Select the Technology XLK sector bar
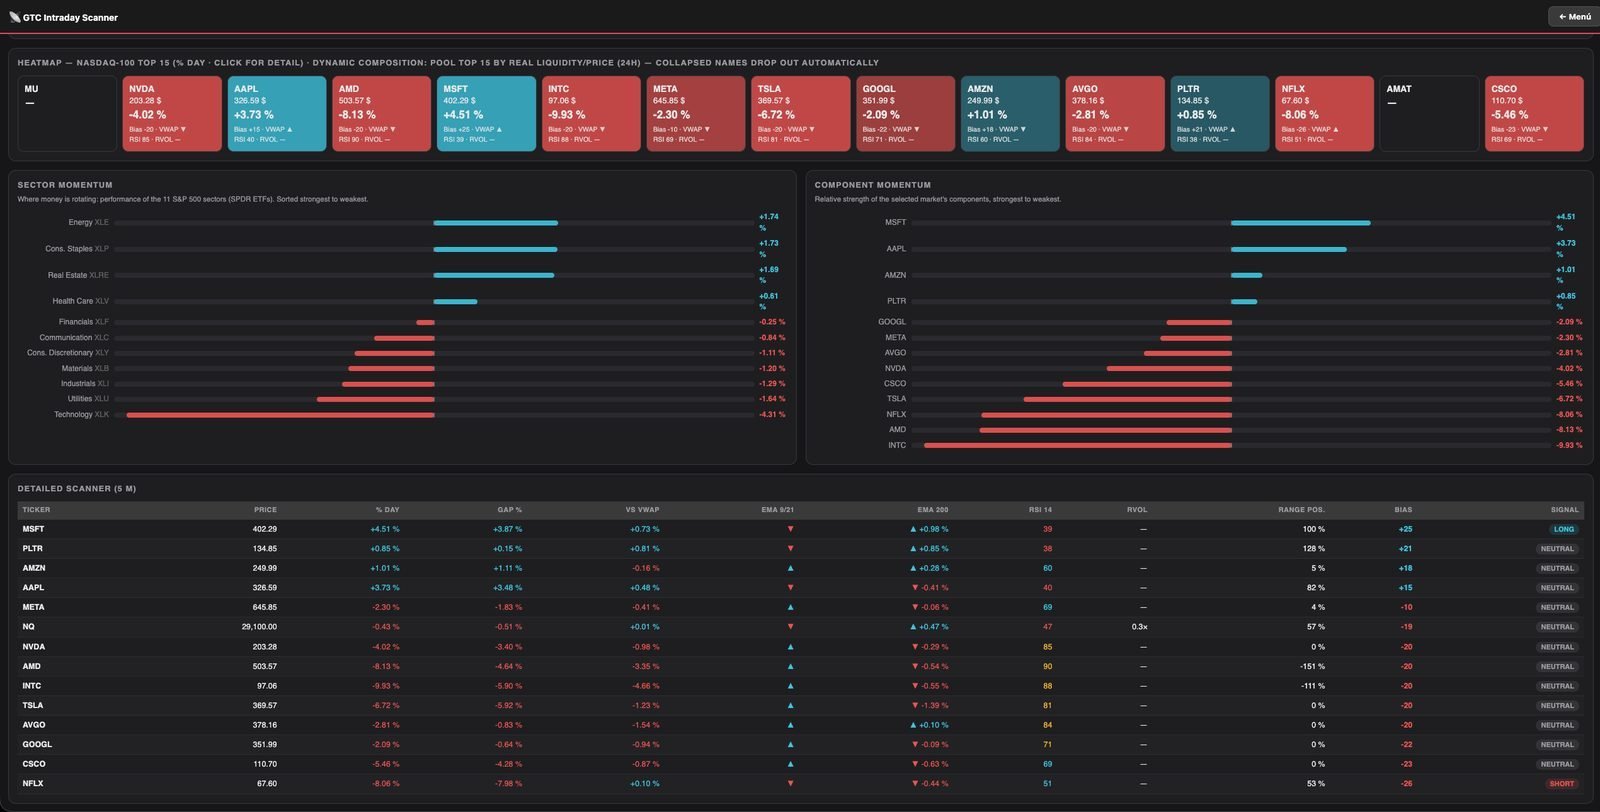Viewport: 1600px width, 812px height. [x=281, y=415]
